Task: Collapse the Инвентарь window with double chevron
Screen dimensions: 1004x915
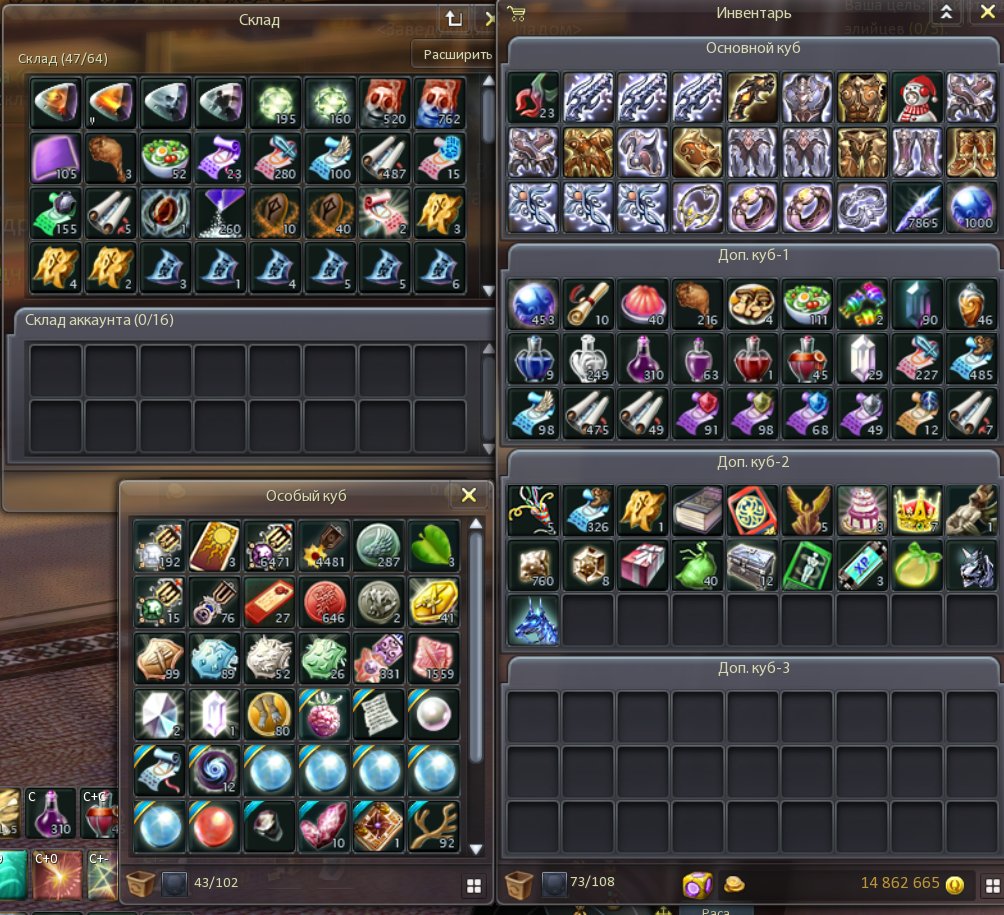Action: point(946,12)
